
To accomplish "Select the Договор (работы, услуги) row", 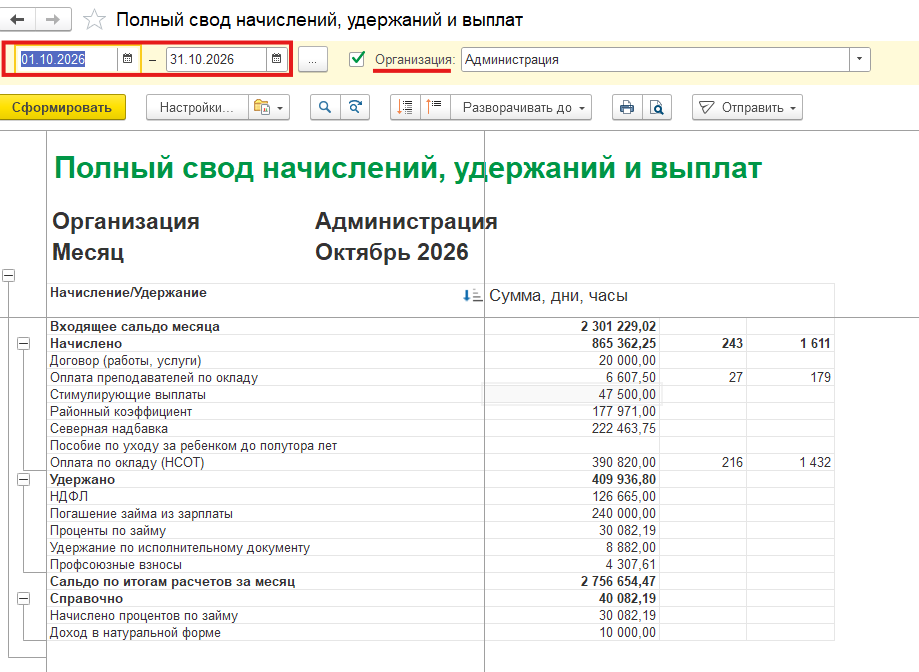I will (x=440, y=360).
